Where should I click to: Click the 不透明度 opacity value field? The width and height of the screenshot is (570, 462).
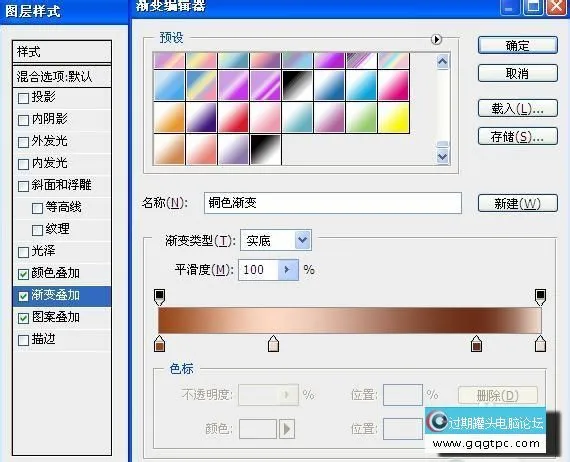pos(259,395)
